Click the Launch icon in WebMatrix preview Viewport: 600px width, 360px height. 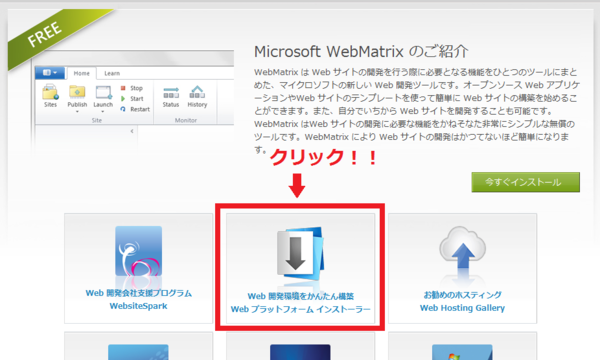point(103,92)
